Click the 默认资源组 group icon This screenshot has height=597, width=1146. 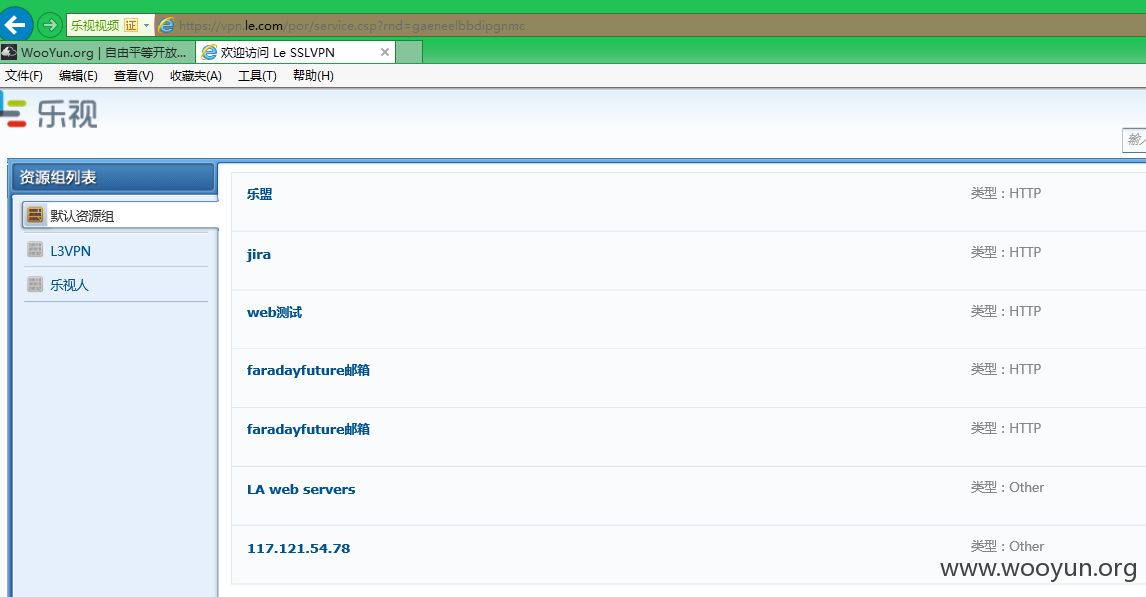point(35,215)
